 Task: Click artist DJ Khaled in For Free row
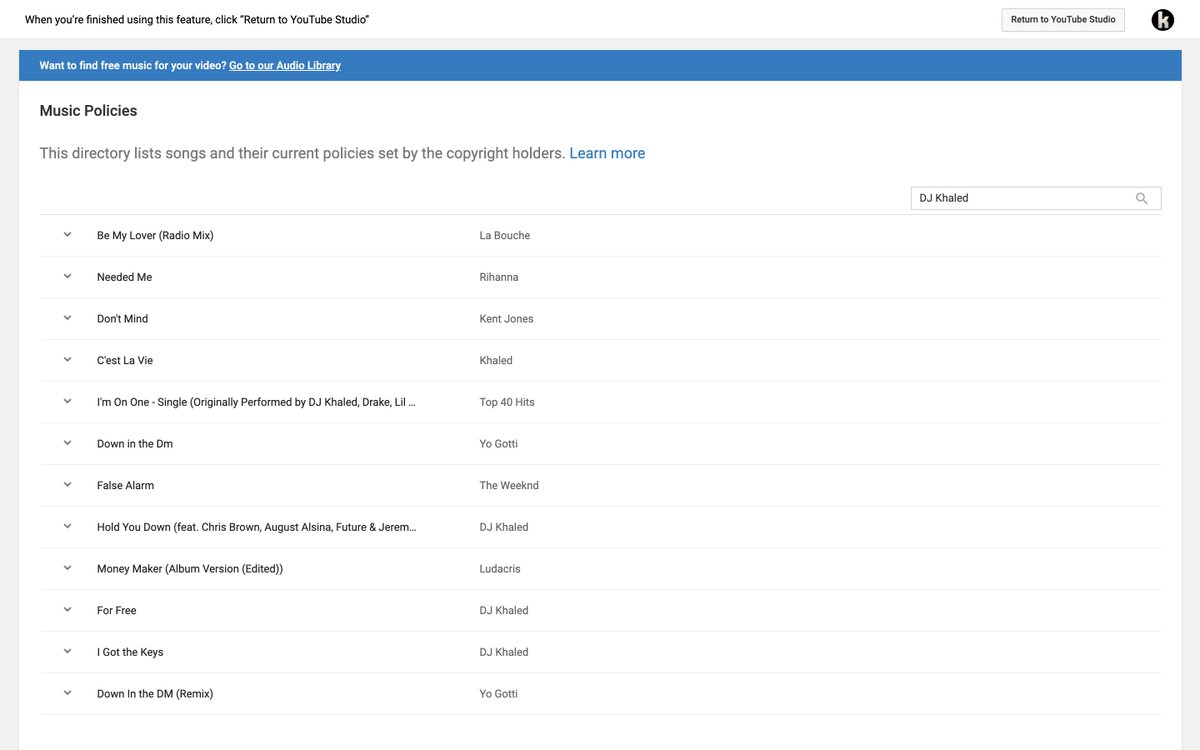(x=504, y=611)
